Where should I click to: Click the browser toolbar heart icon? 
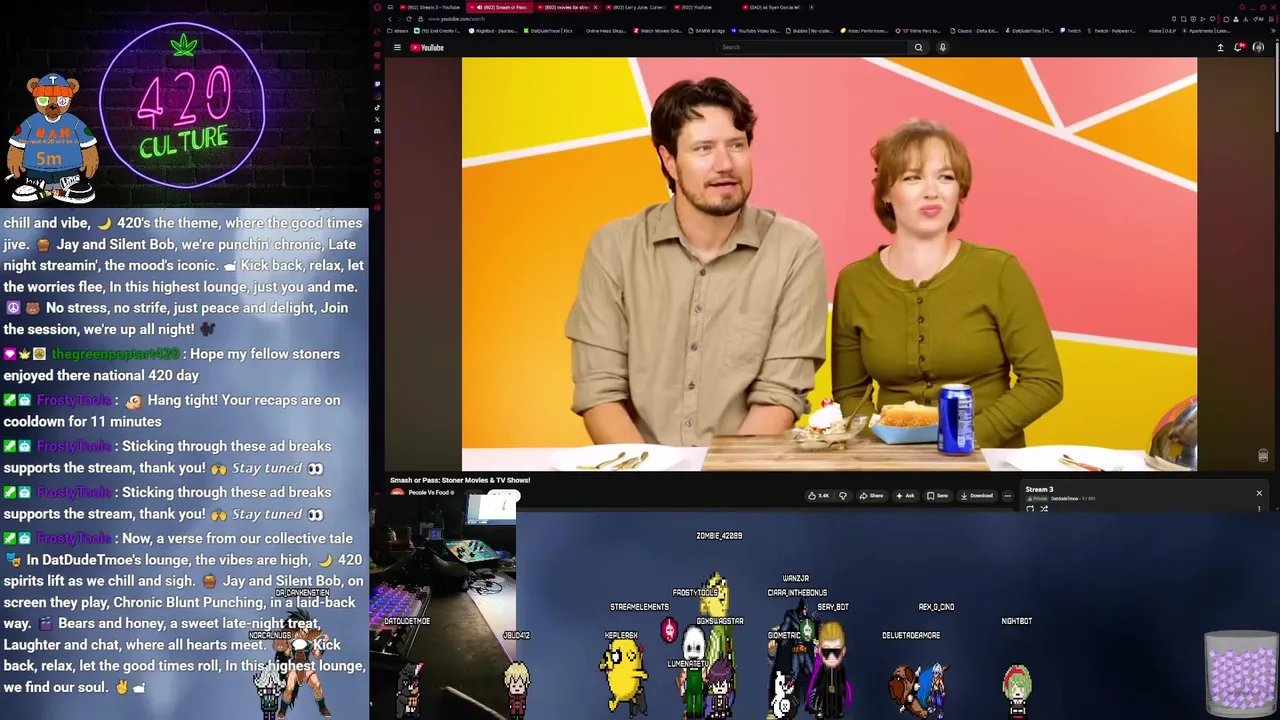pos(1213,19)
